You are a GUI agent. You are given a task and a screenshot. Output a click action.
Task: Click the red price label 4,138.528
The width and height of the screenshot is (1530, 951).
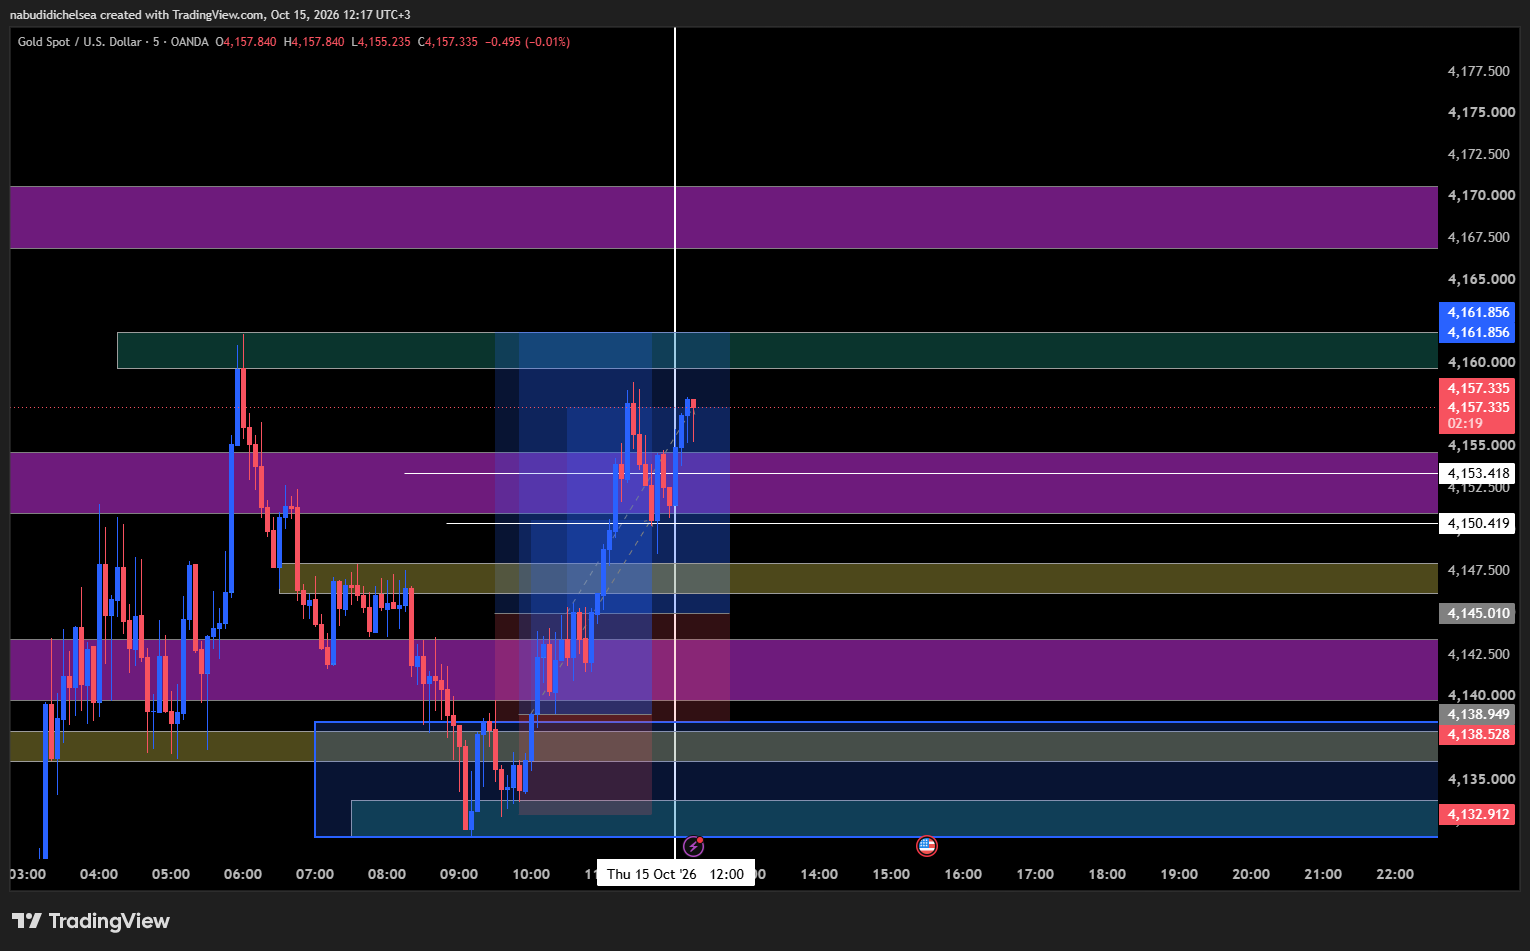tap(1477, 734)
